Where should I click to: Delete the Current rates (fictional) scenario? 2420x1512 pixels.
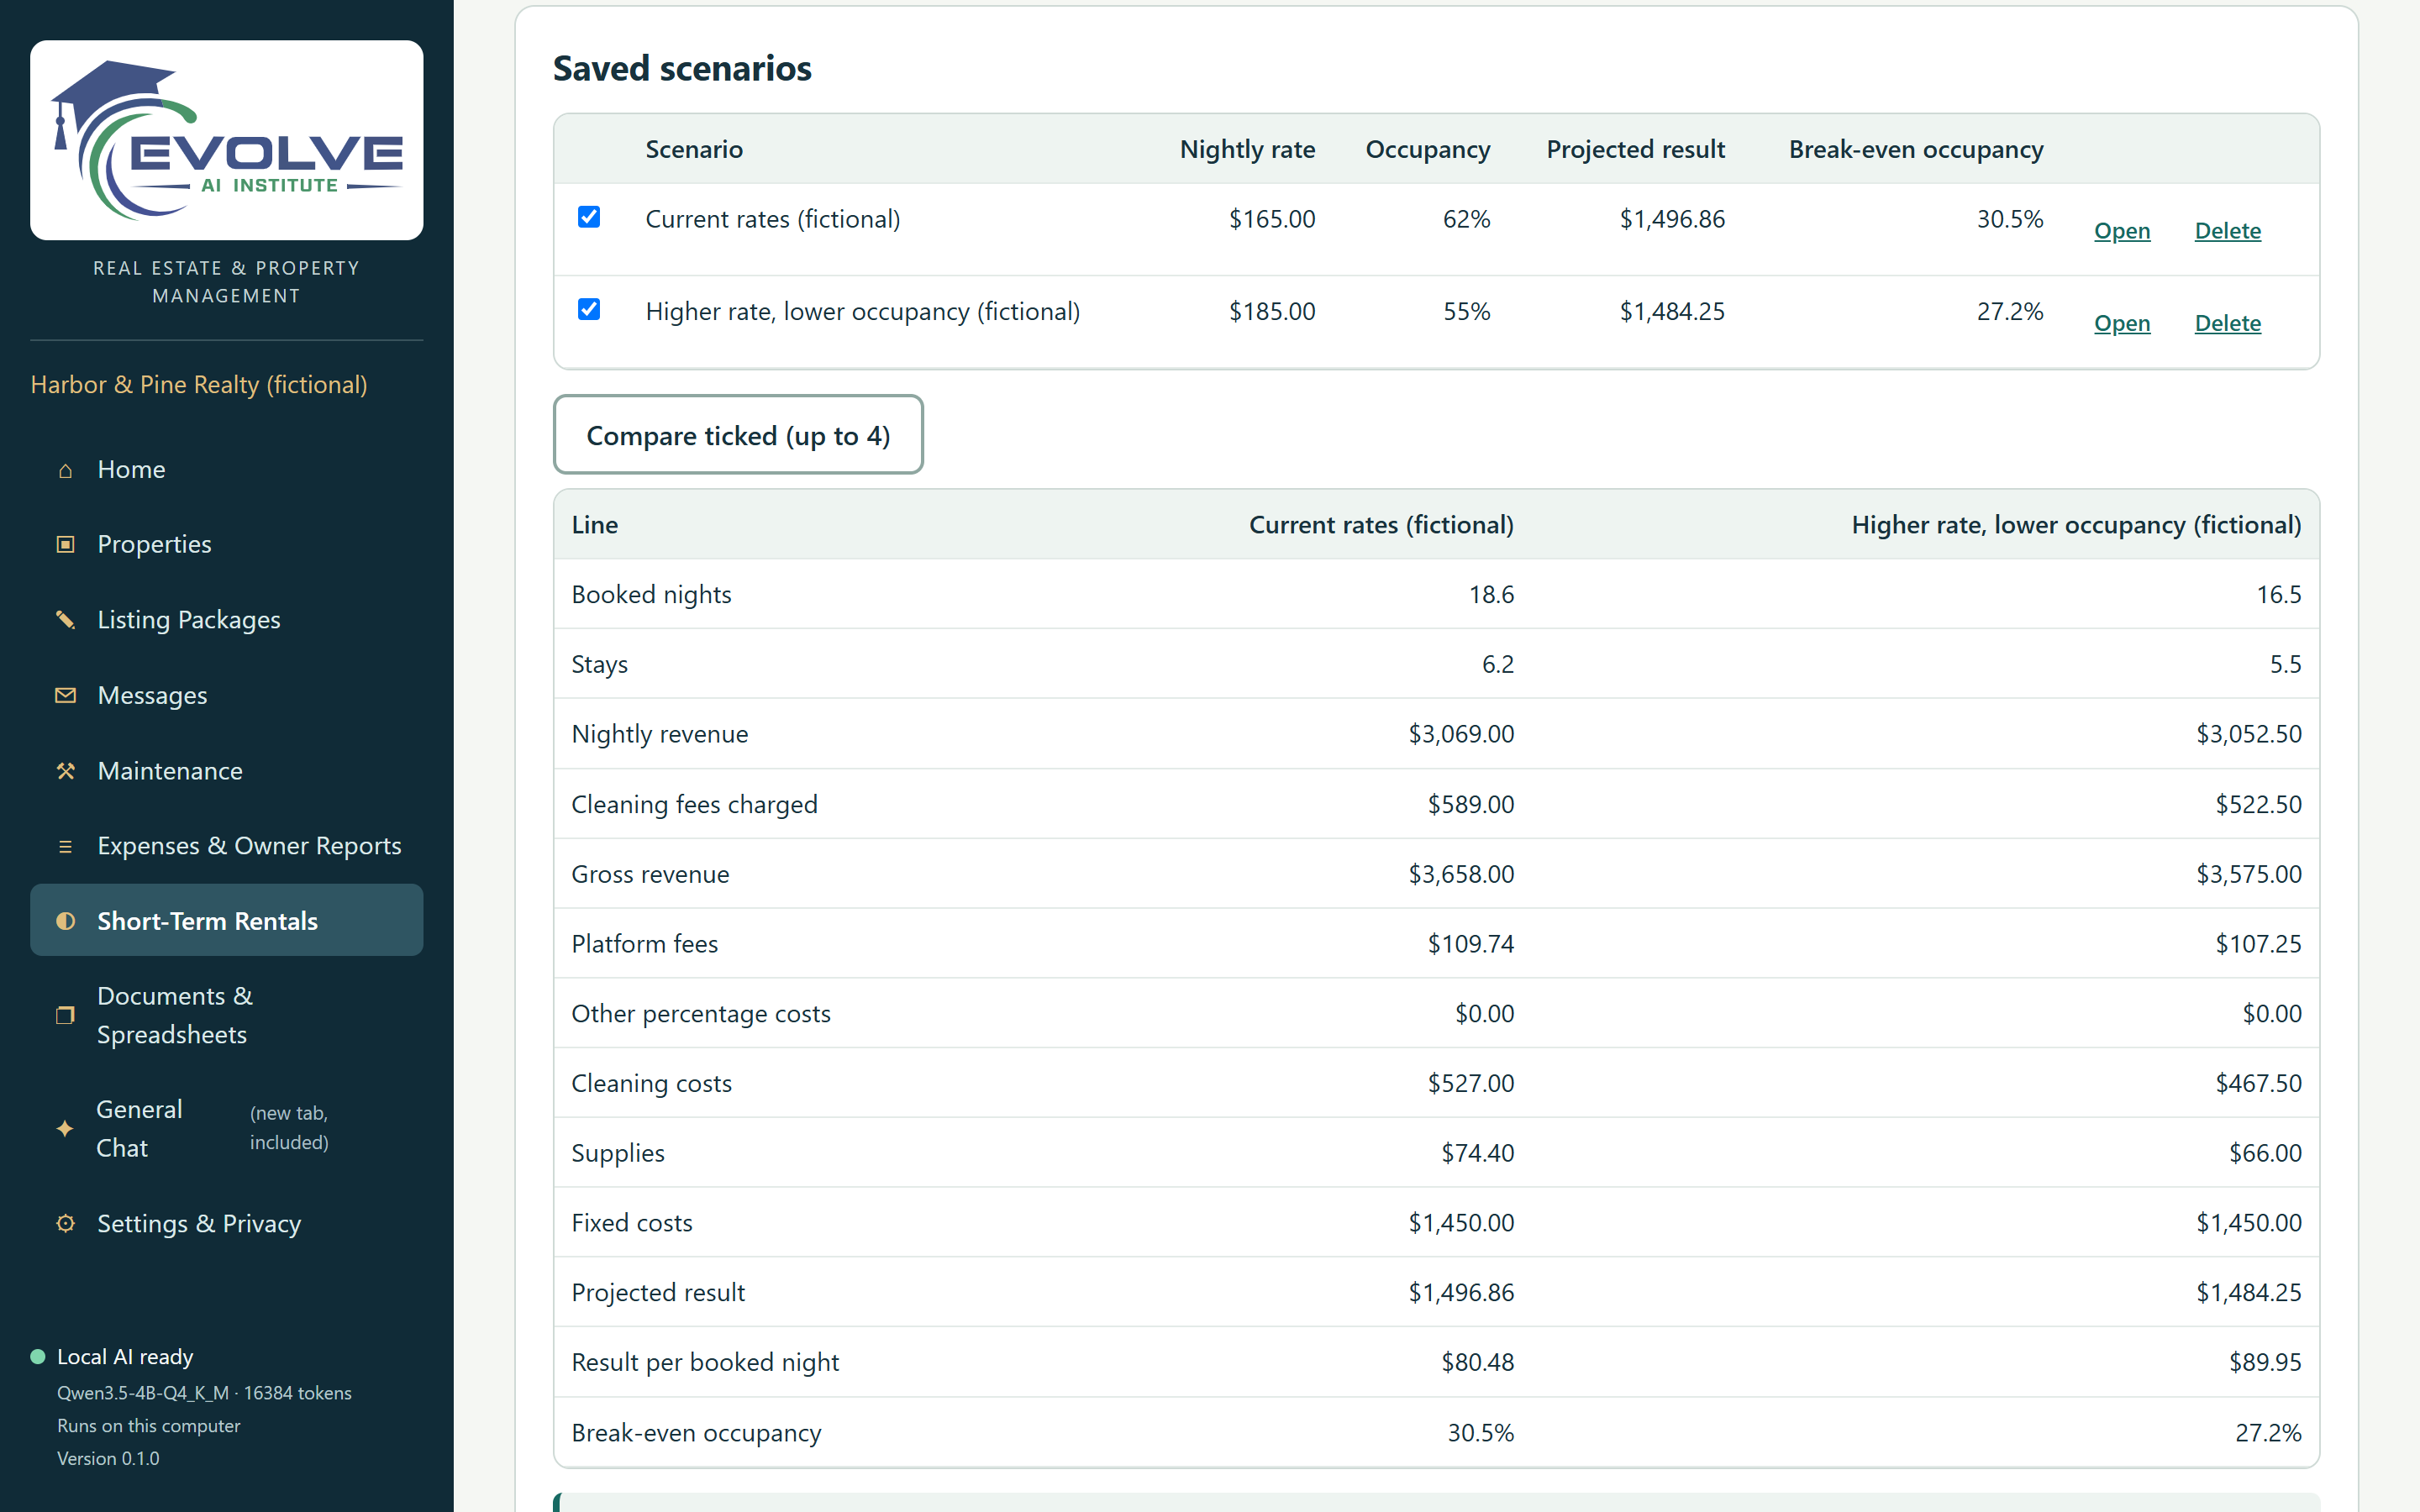2227,231
